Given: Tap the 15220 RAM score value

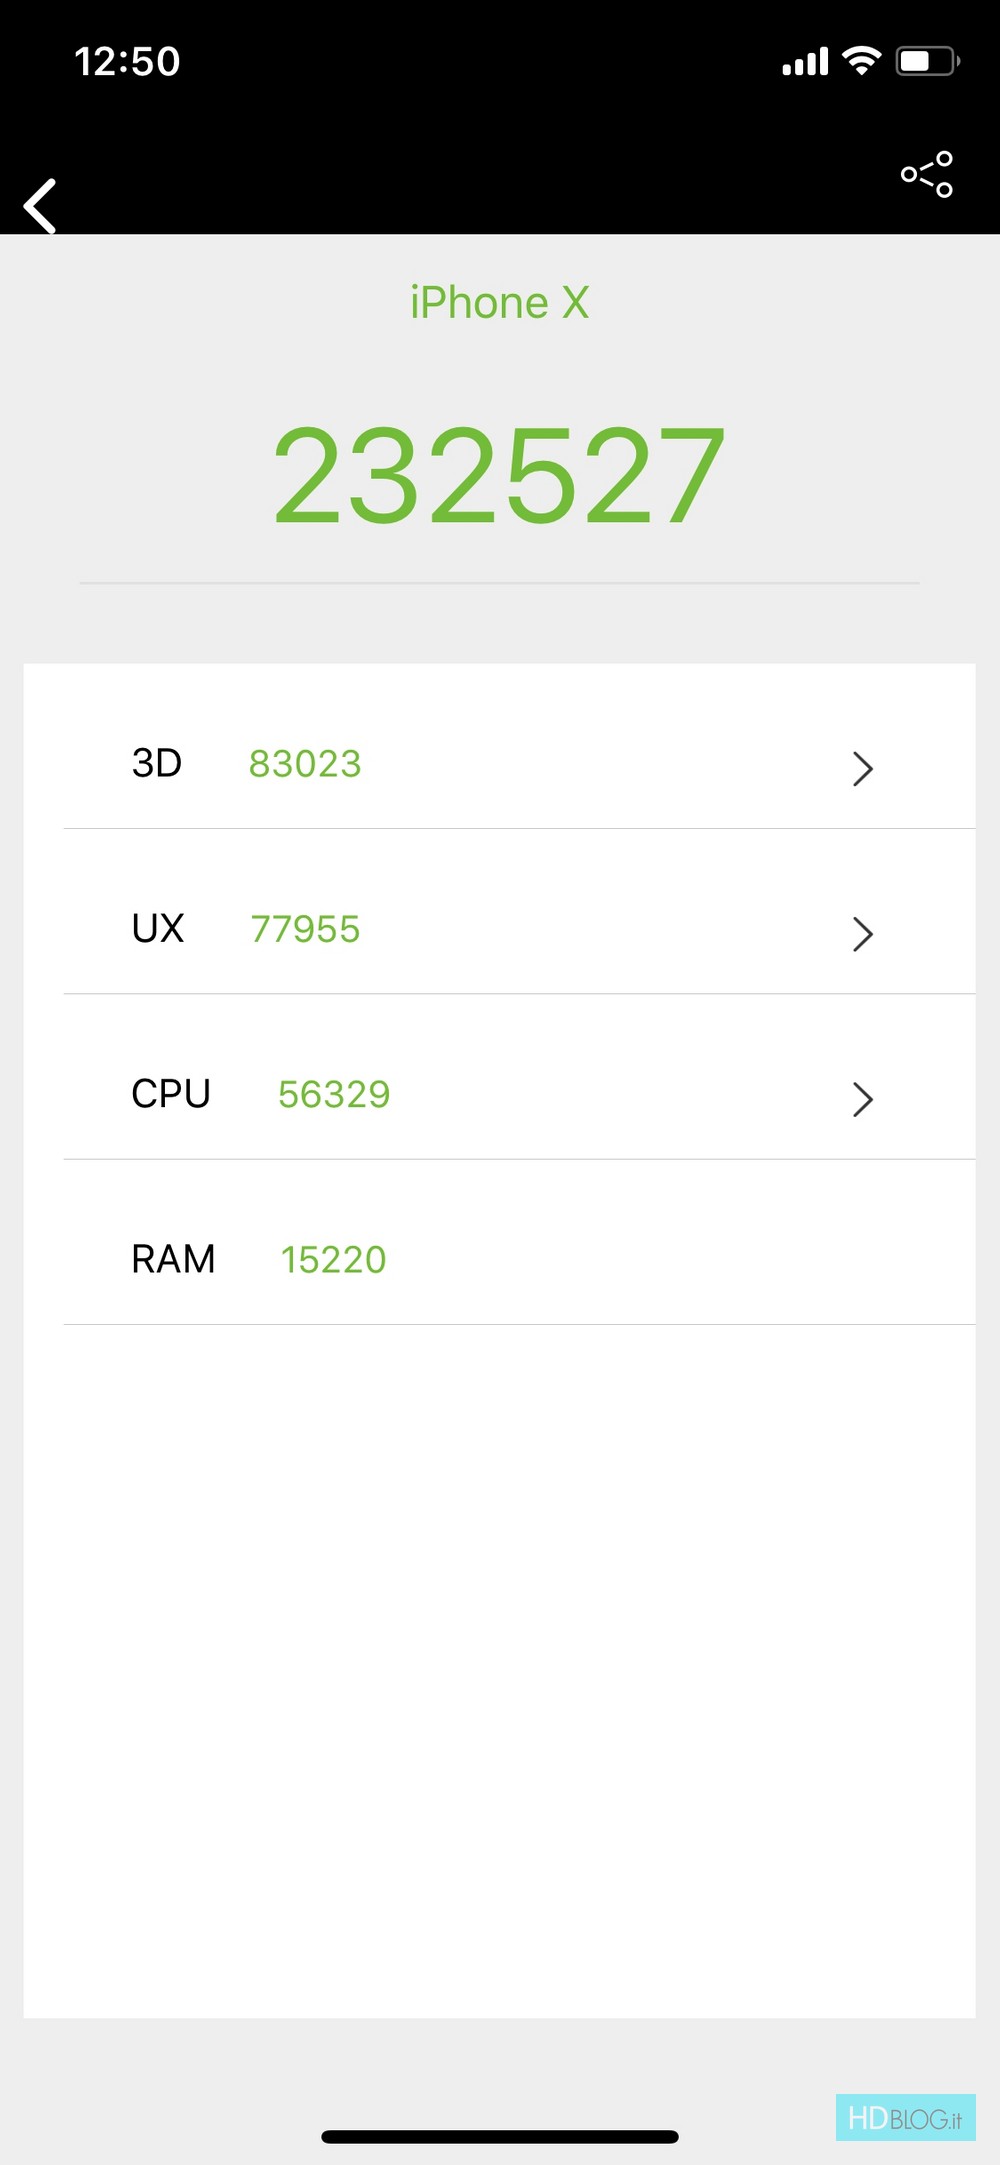Looking at the screenshot, I should click(x=333, y=1260).
